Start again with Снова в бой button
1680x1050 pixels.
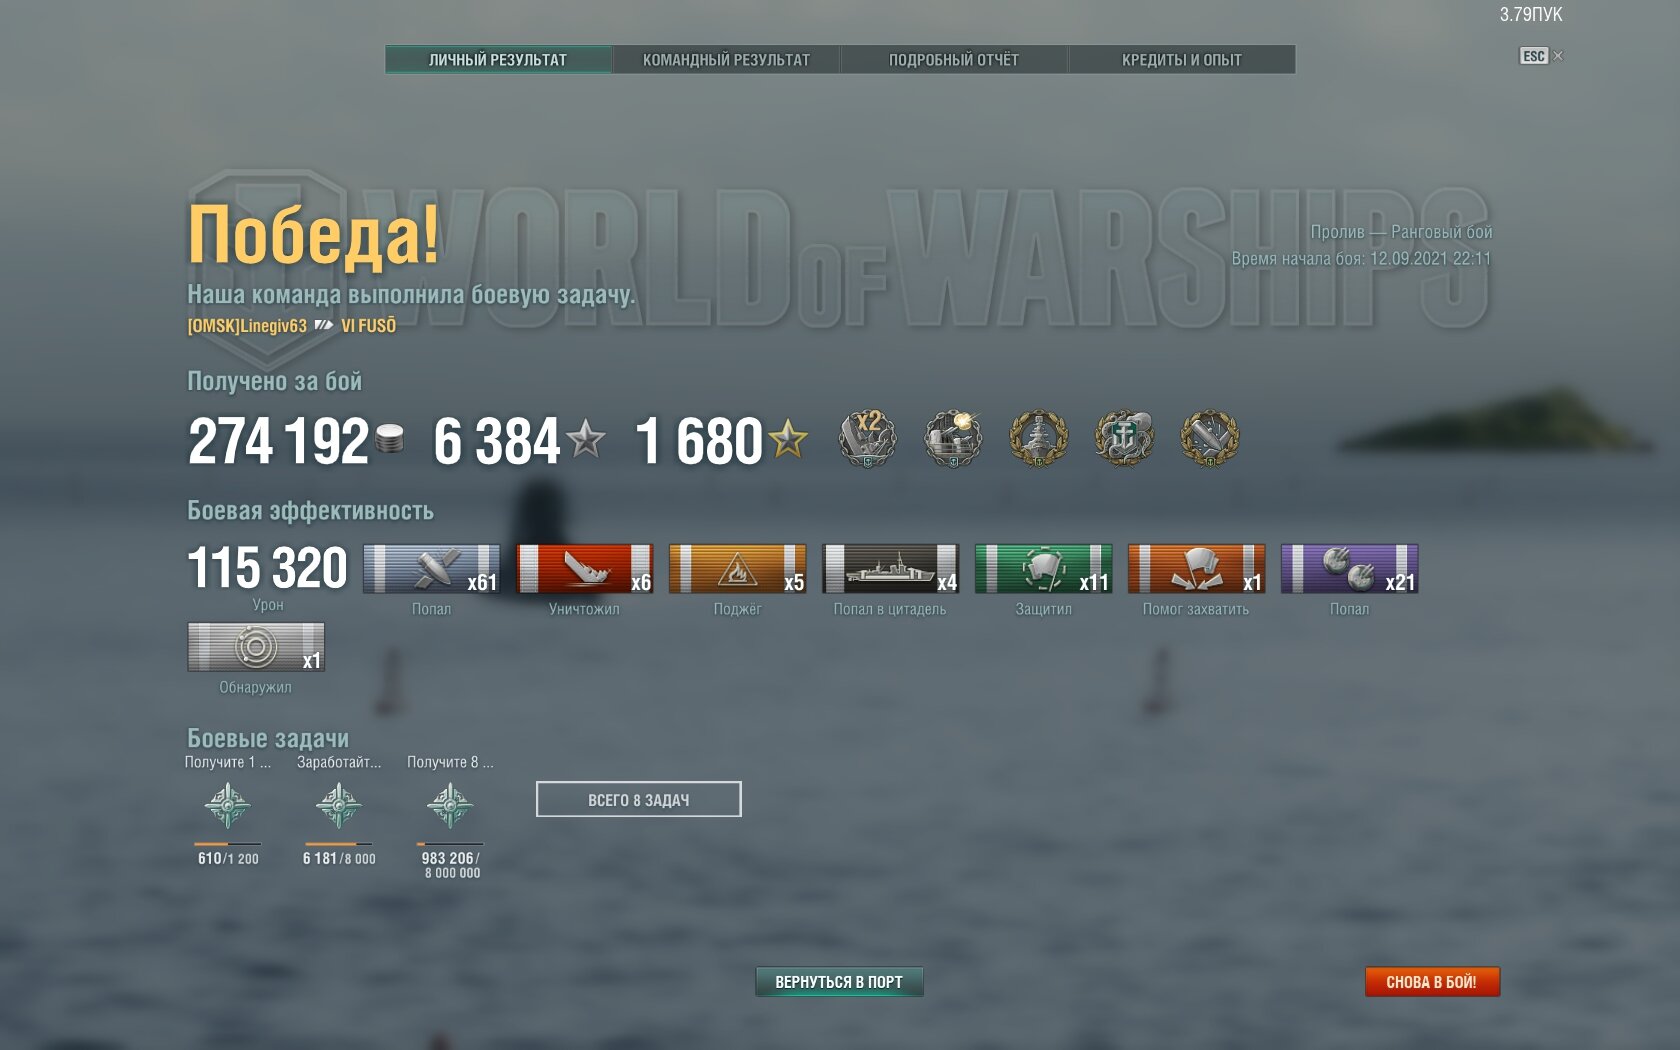coord(1432,982)
